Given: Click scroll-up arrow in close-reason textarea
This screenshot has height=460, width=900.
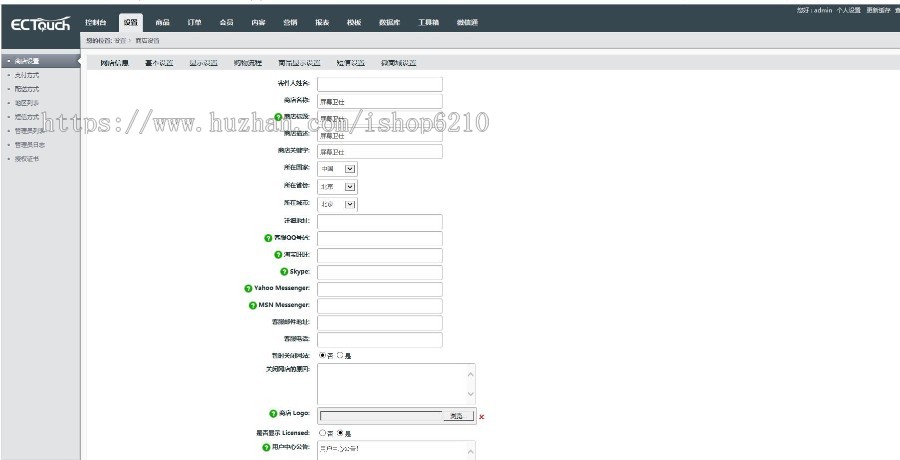Looking at the screenshot, I should (471, 374).
